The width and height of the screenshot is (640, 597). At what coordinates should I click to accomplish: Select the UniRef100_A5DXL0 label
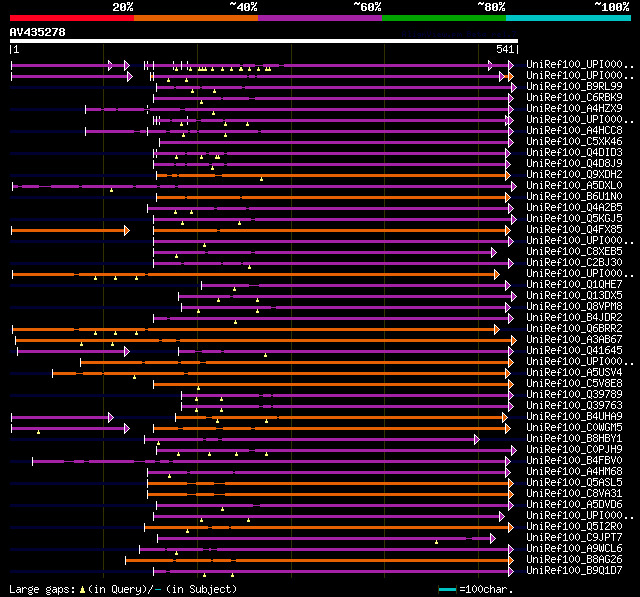pos(574,186)
